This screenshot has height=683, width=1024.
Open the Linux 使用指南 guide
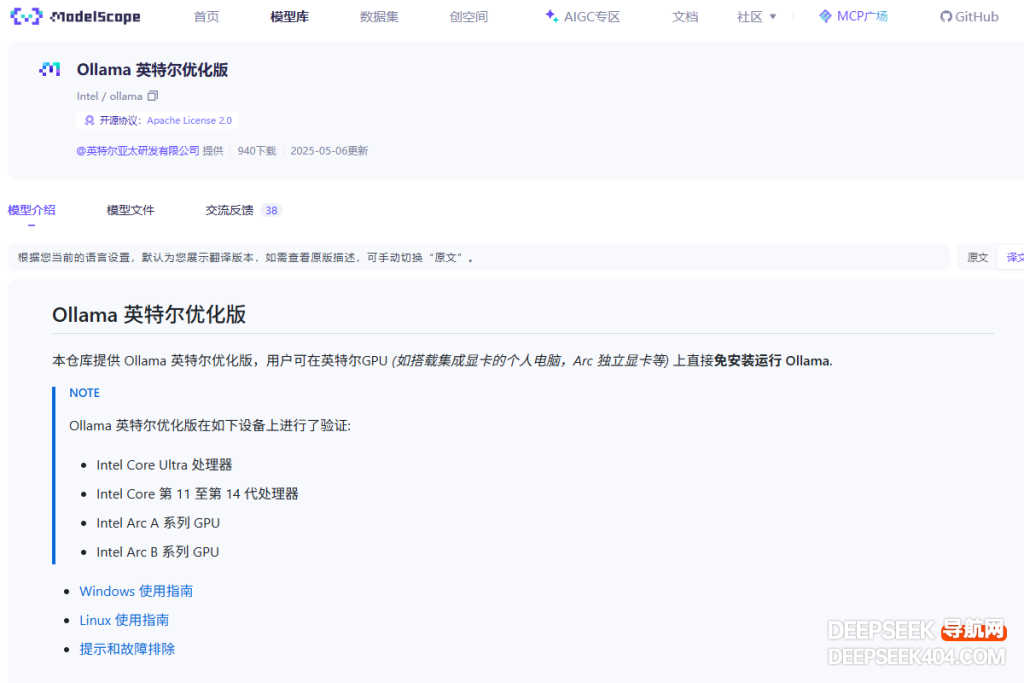(x=124, y=620)
